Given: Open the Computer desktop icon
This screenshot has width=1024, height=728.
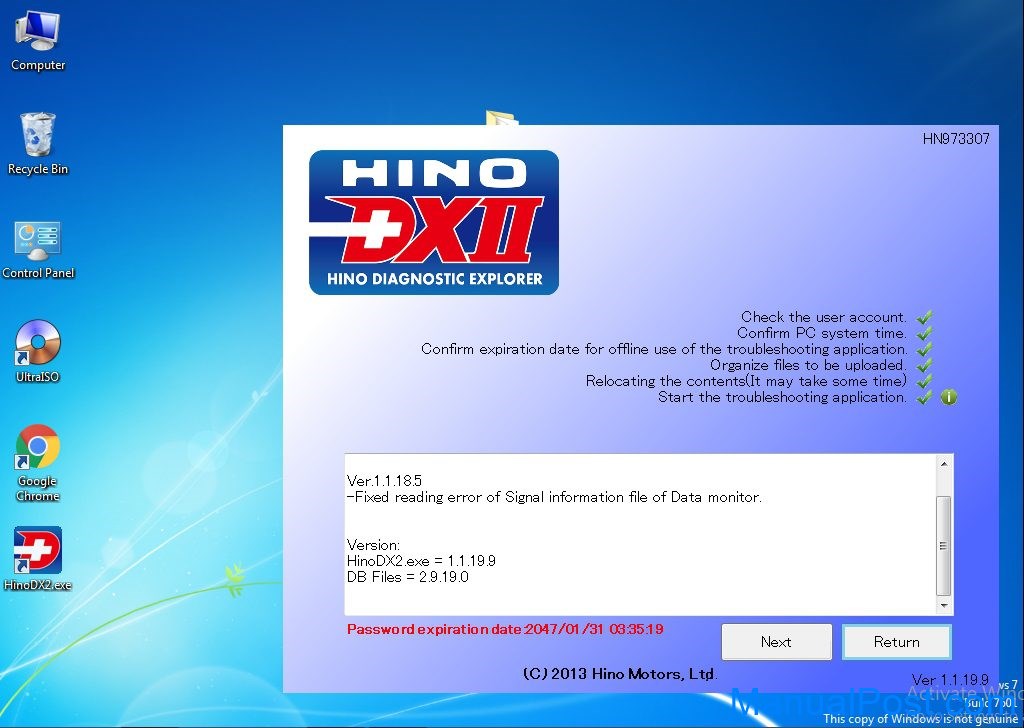Looking at the screenshot, I should click(x=38, y=40).
